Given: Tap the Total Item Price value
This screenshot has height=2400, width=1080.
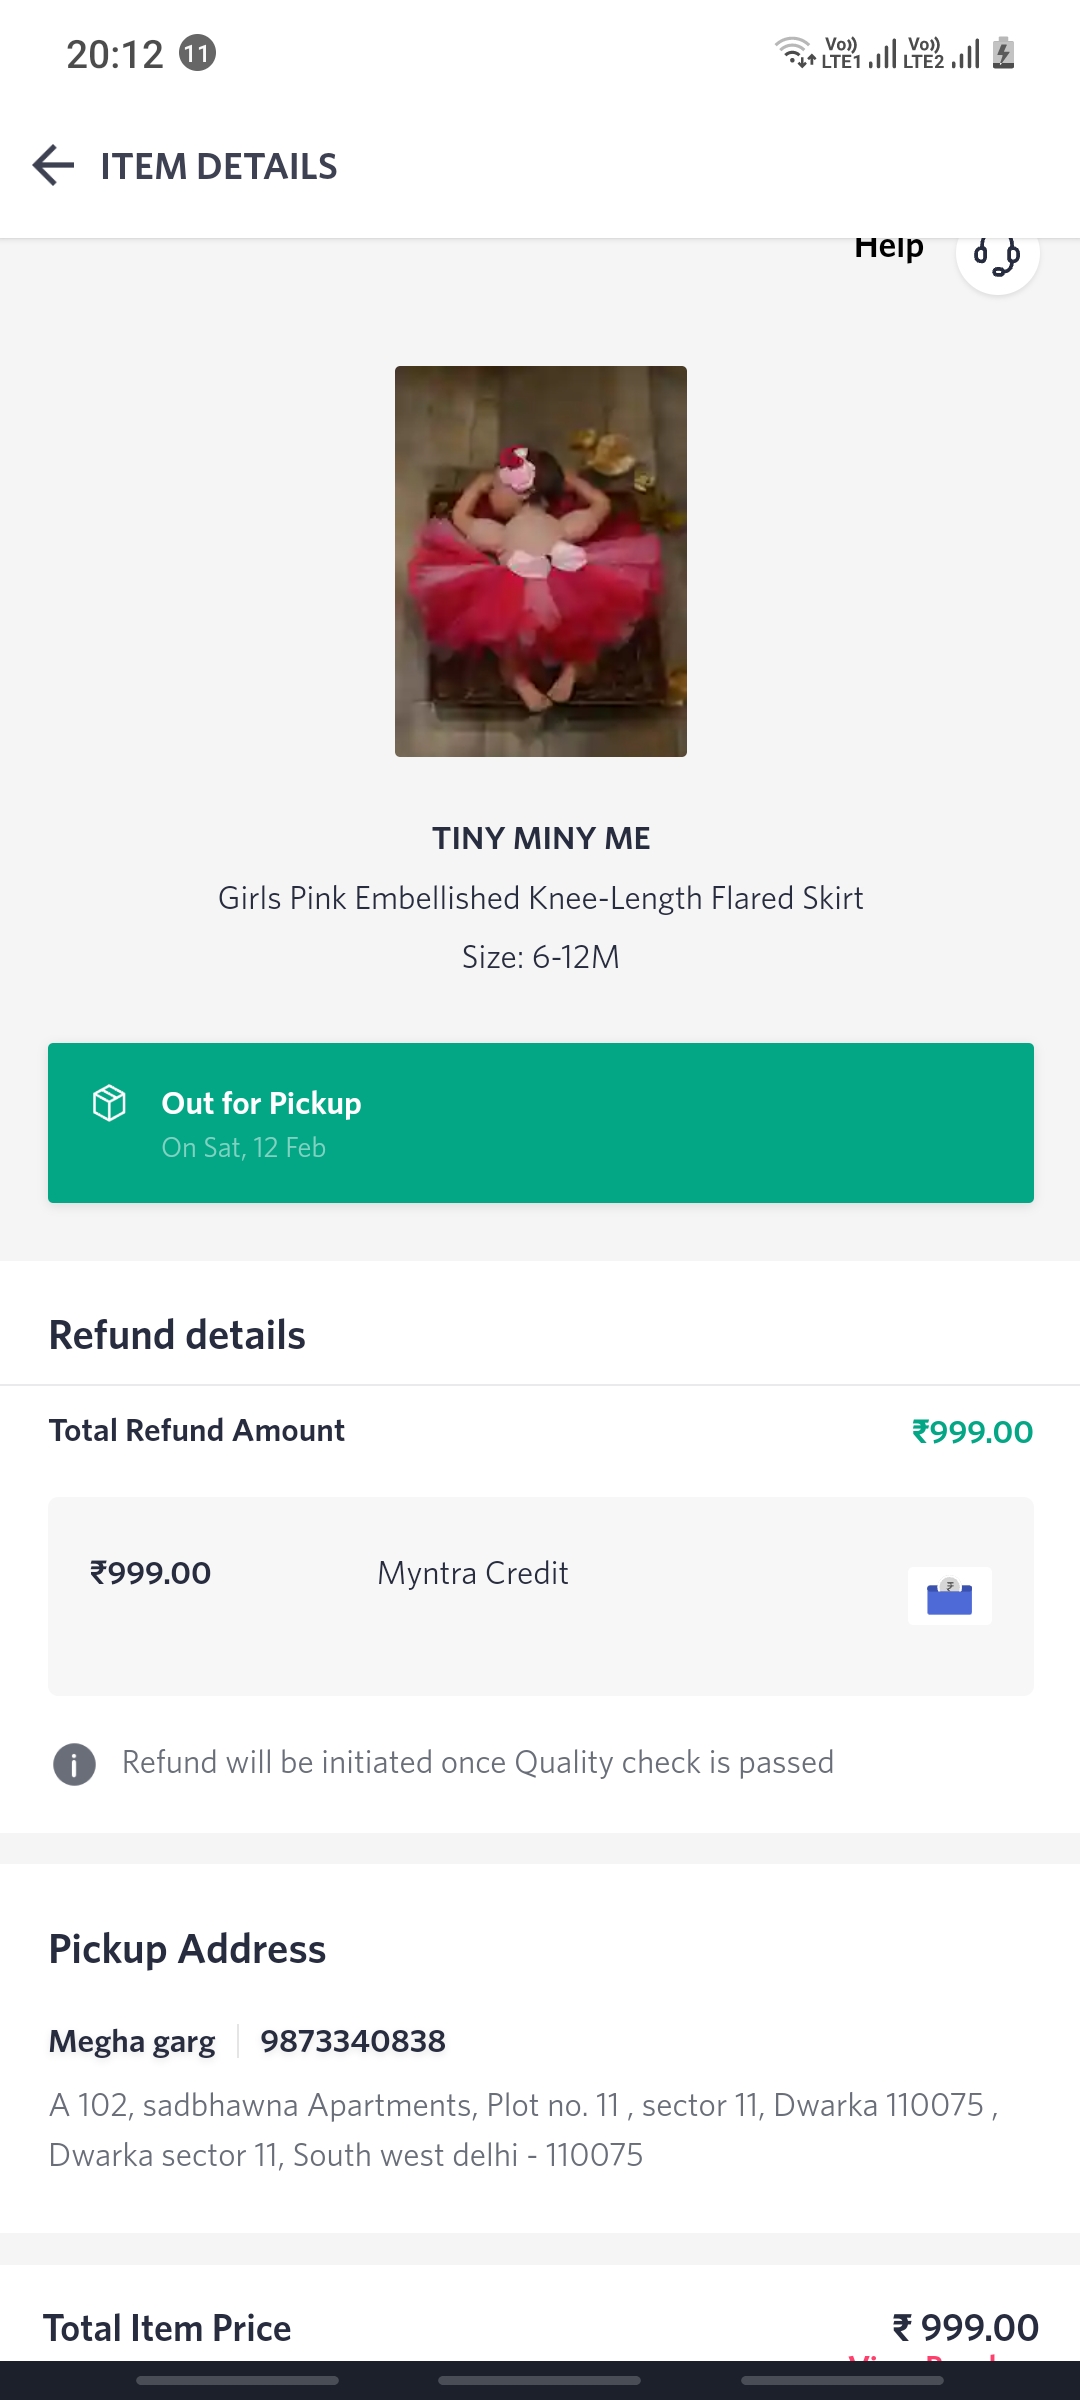Looking at the screenshot, I should (965, 2328).
